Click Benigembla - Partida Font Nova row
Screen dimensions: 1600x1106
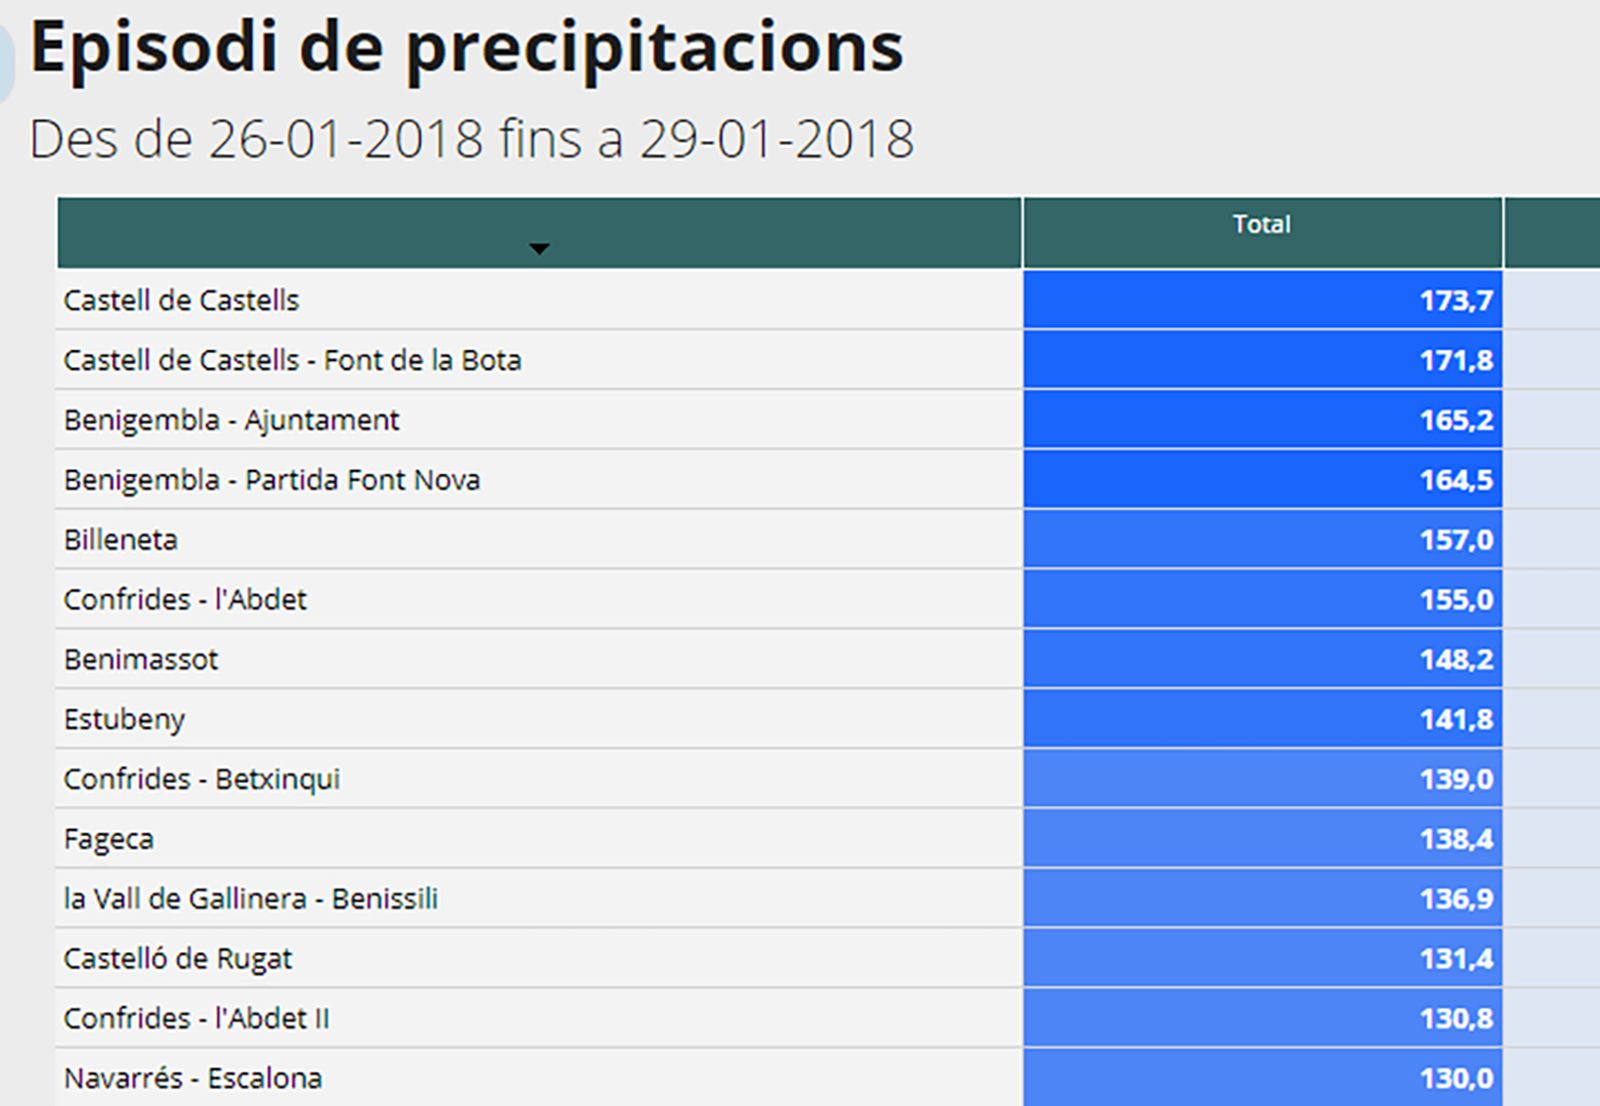pyautogui.click(x=271, y=480)
